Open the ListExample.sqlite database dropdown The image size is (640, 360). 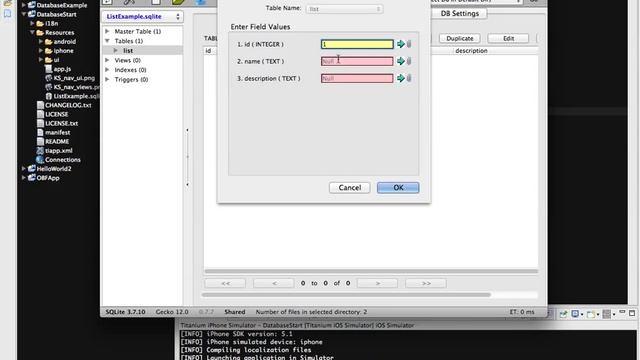click(x=142, y=17)
